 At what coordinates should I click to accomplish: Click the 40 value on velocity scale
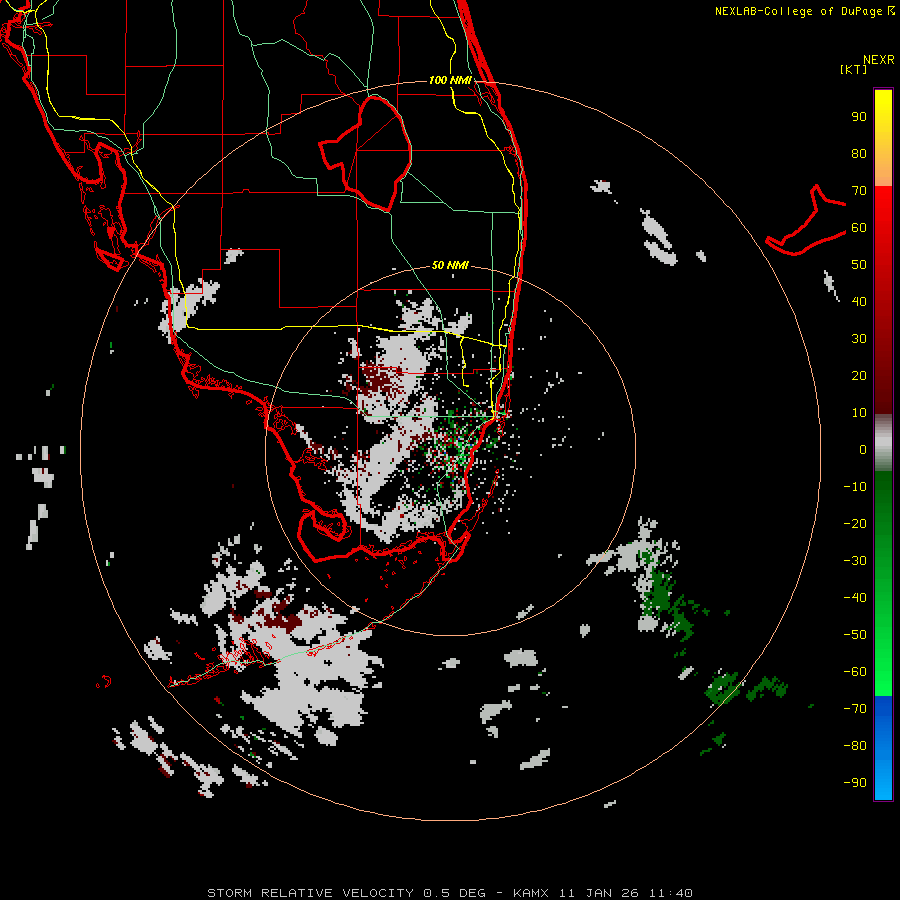[x=859, y=302]
